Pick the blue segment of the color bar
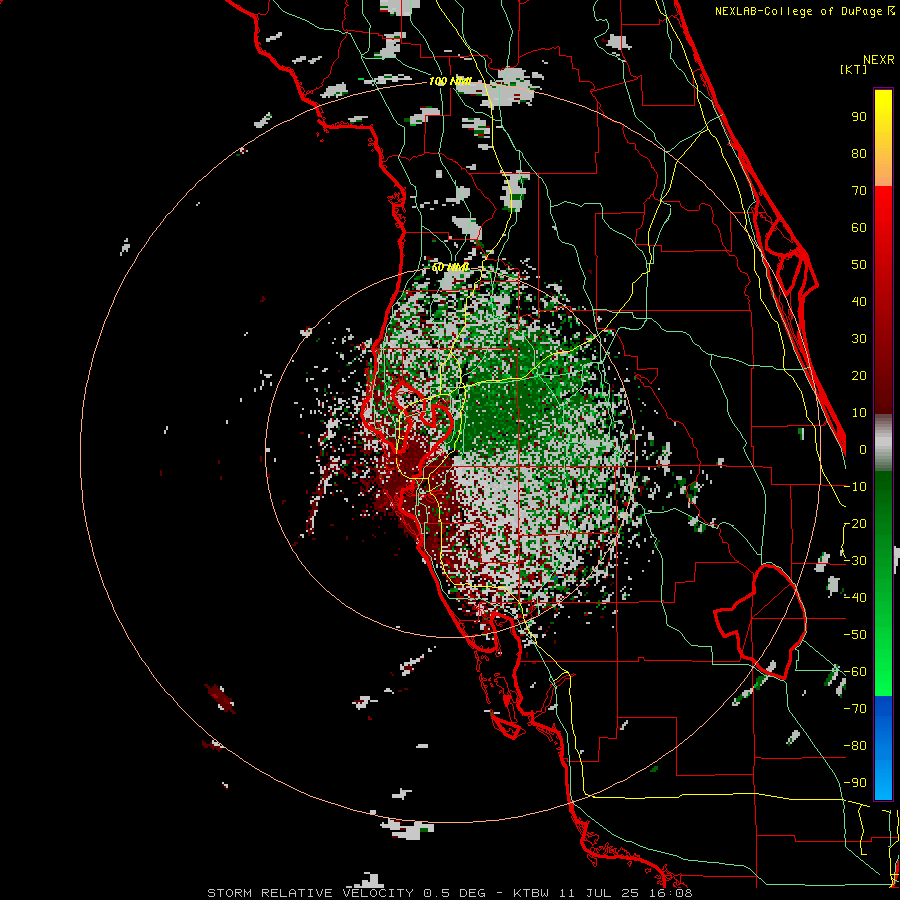900x900 pixels. tap(883, 748)
